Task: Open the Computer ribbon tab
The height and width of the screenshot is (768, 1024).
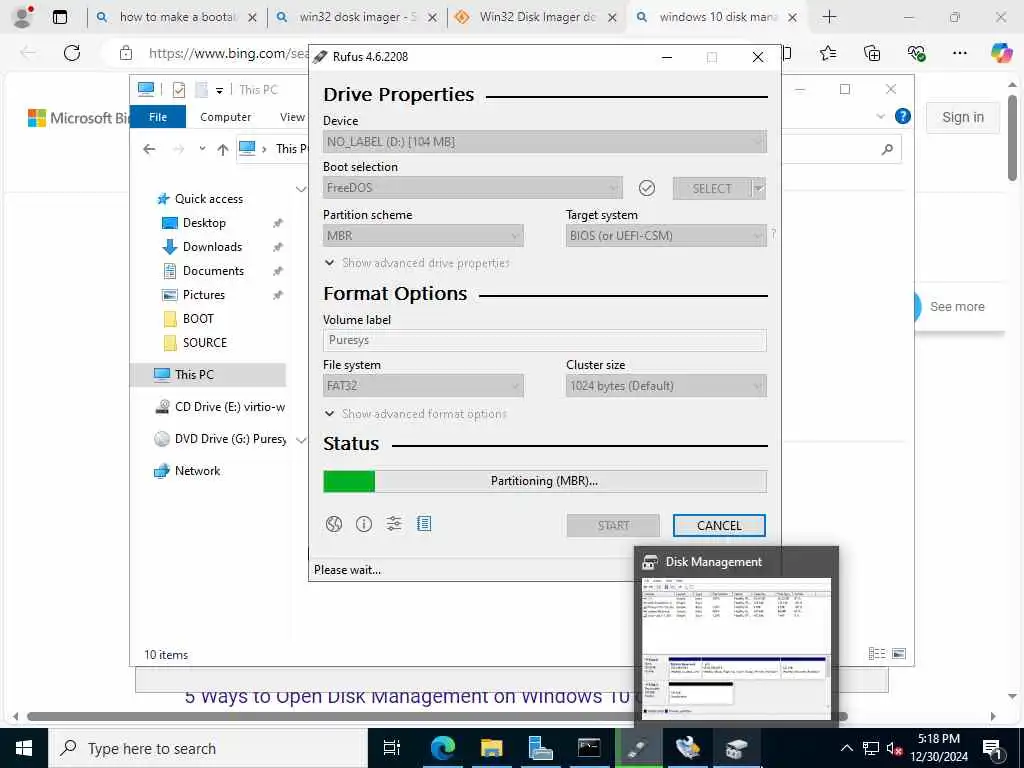Action: (225, 117)
